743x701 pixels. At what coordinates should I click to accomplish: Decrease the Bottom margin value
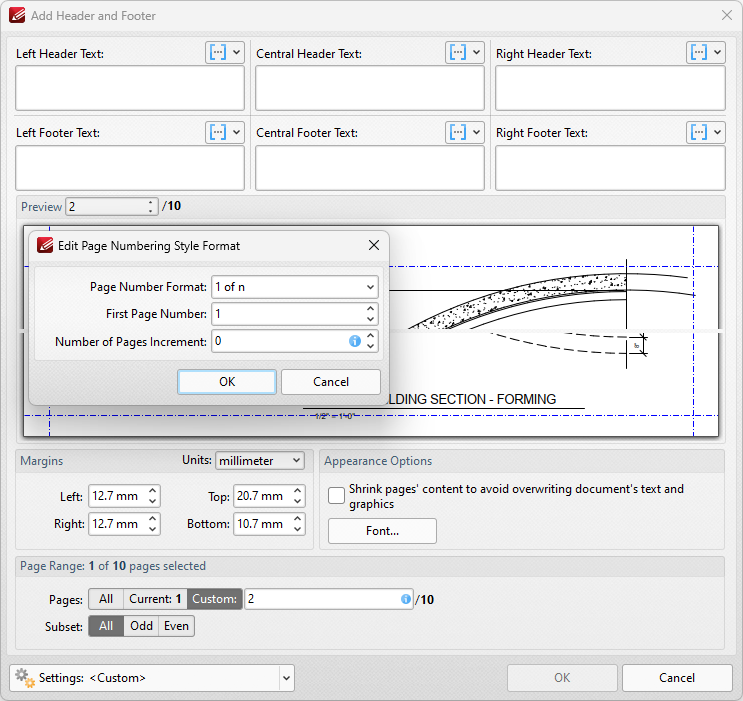pos(298,529)
